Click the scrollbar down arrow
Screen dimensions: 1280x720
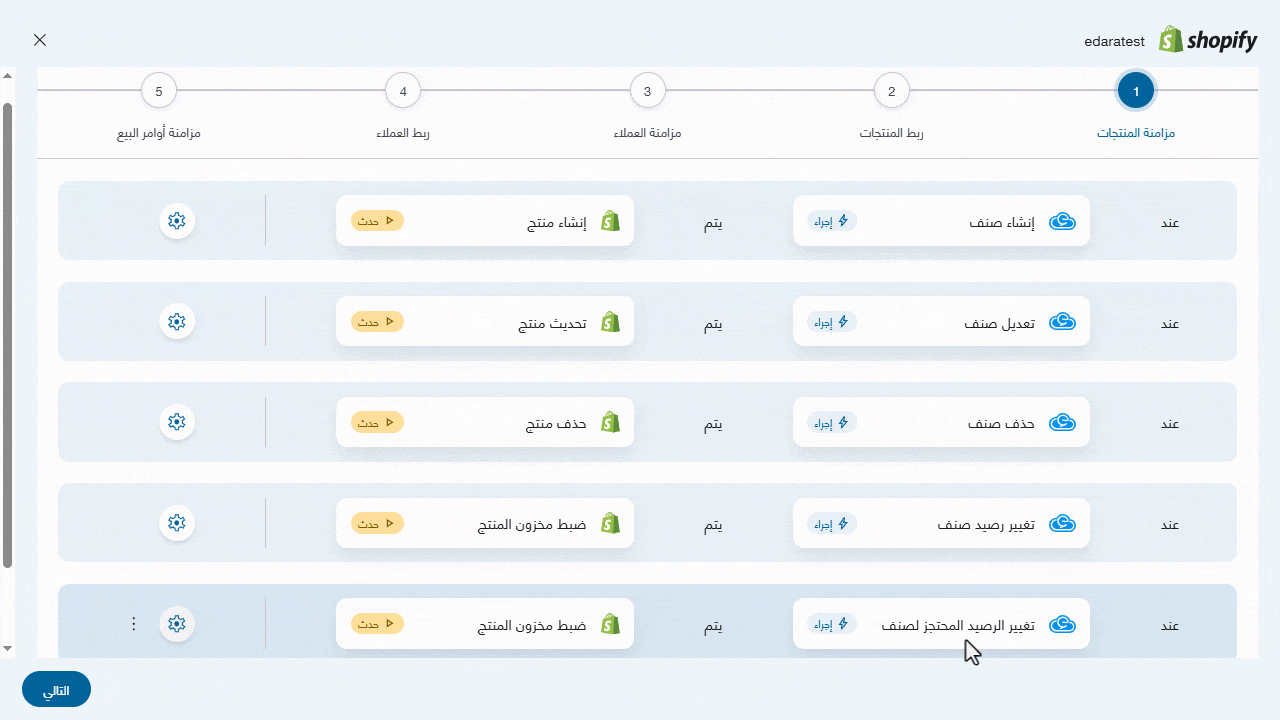8,649
